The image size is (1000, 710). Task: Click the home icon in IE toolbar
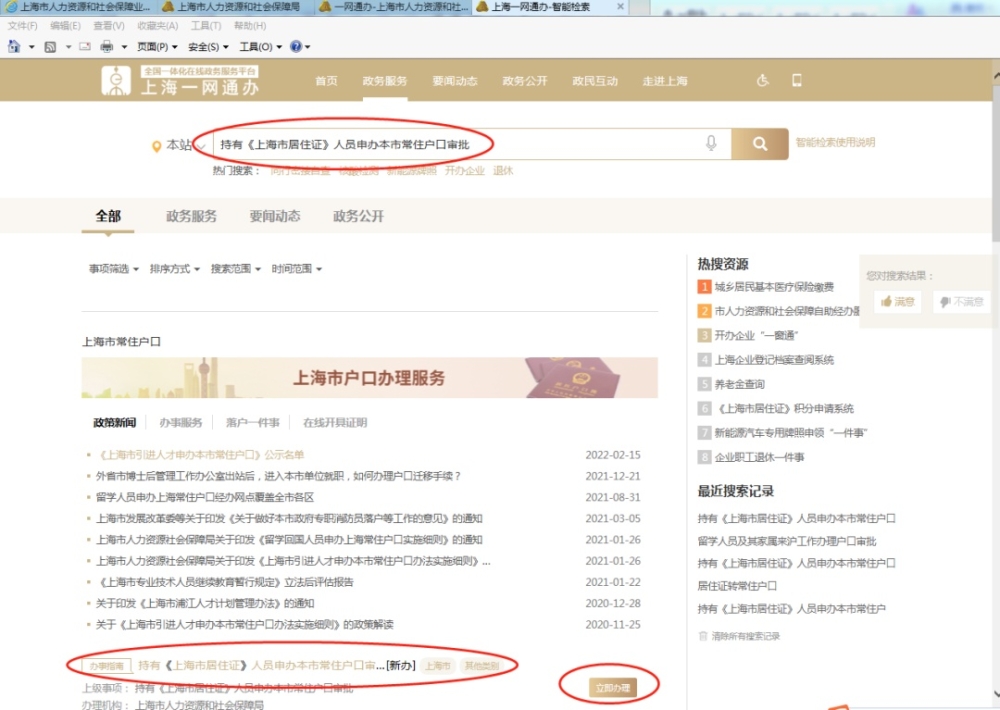(13, 47)
